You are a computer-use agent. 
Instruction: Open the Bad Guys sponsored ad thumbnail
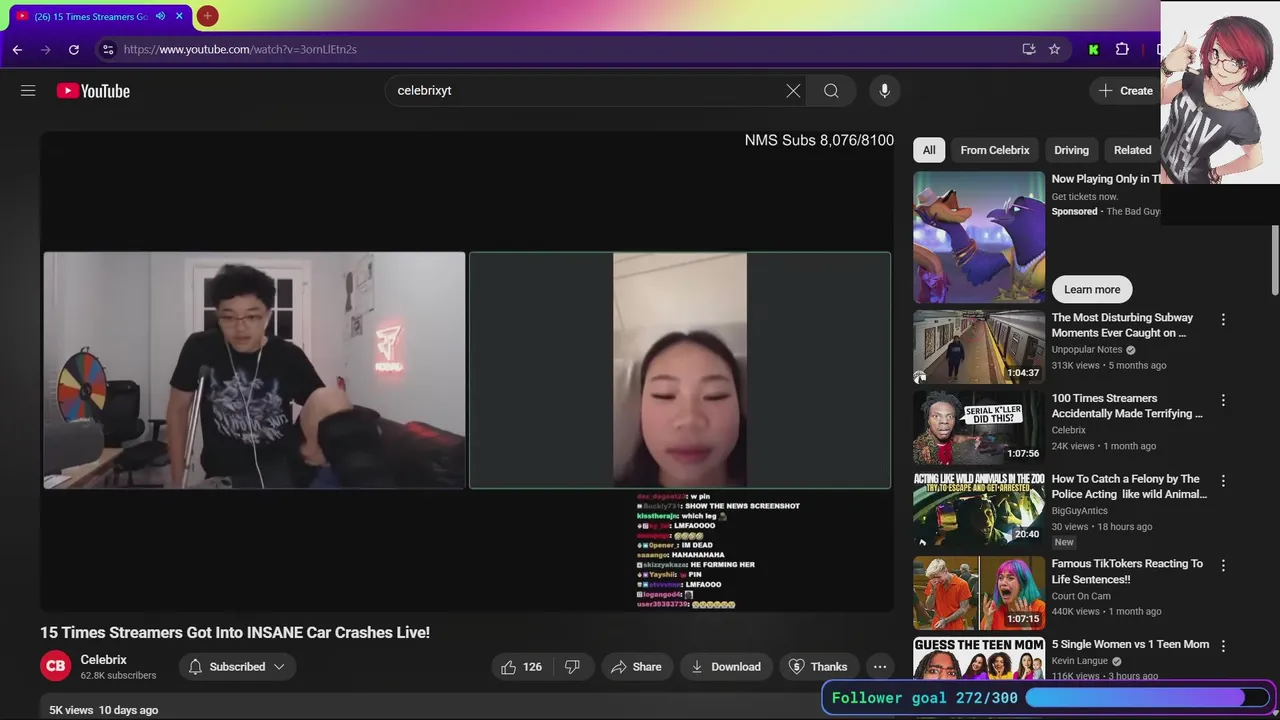(x=979, y=237)
